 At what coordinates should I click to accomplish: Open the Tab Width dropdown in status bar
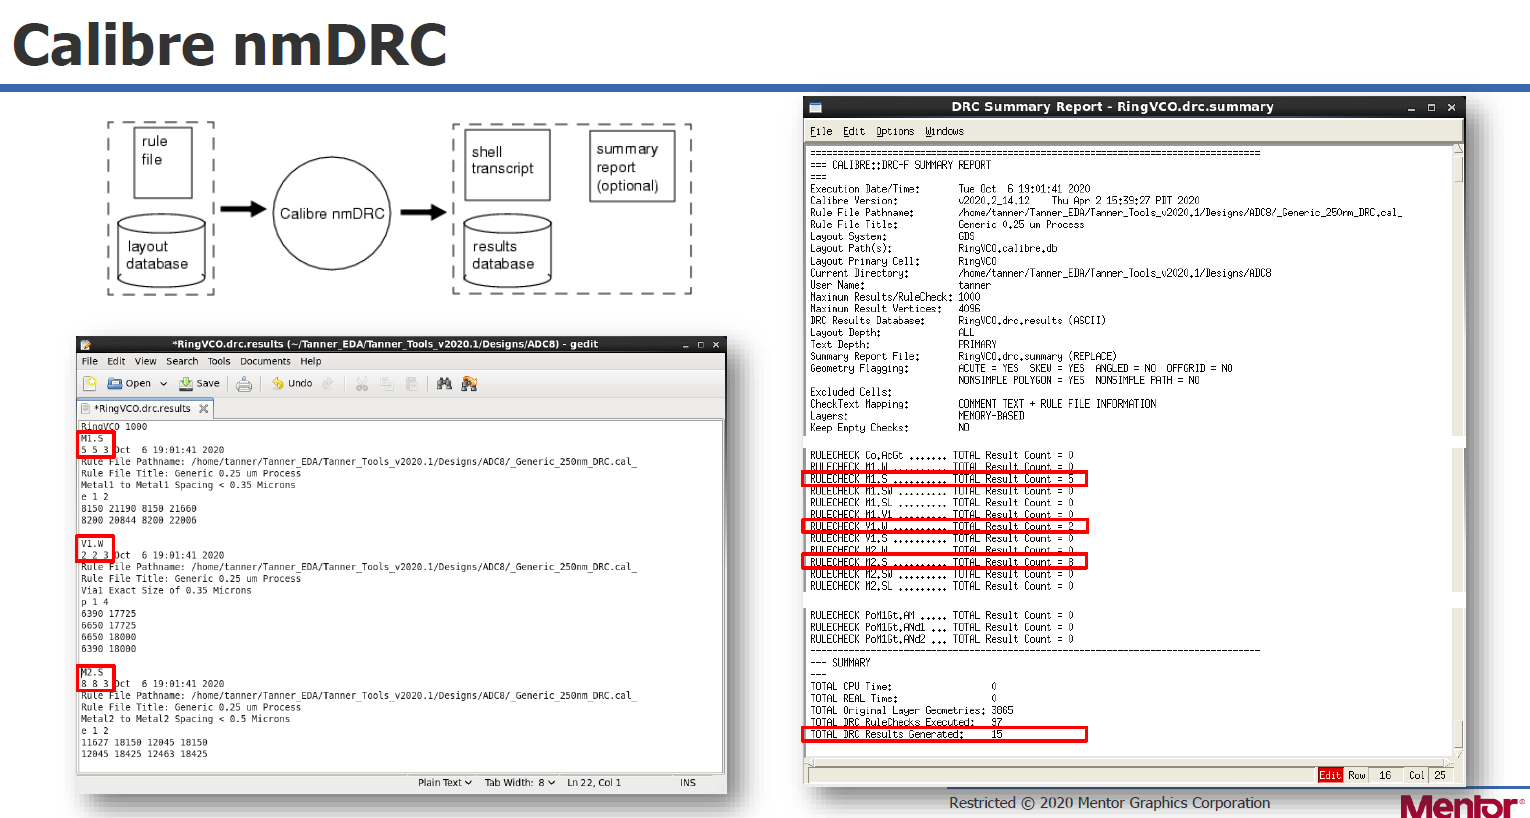pos(520,782)
